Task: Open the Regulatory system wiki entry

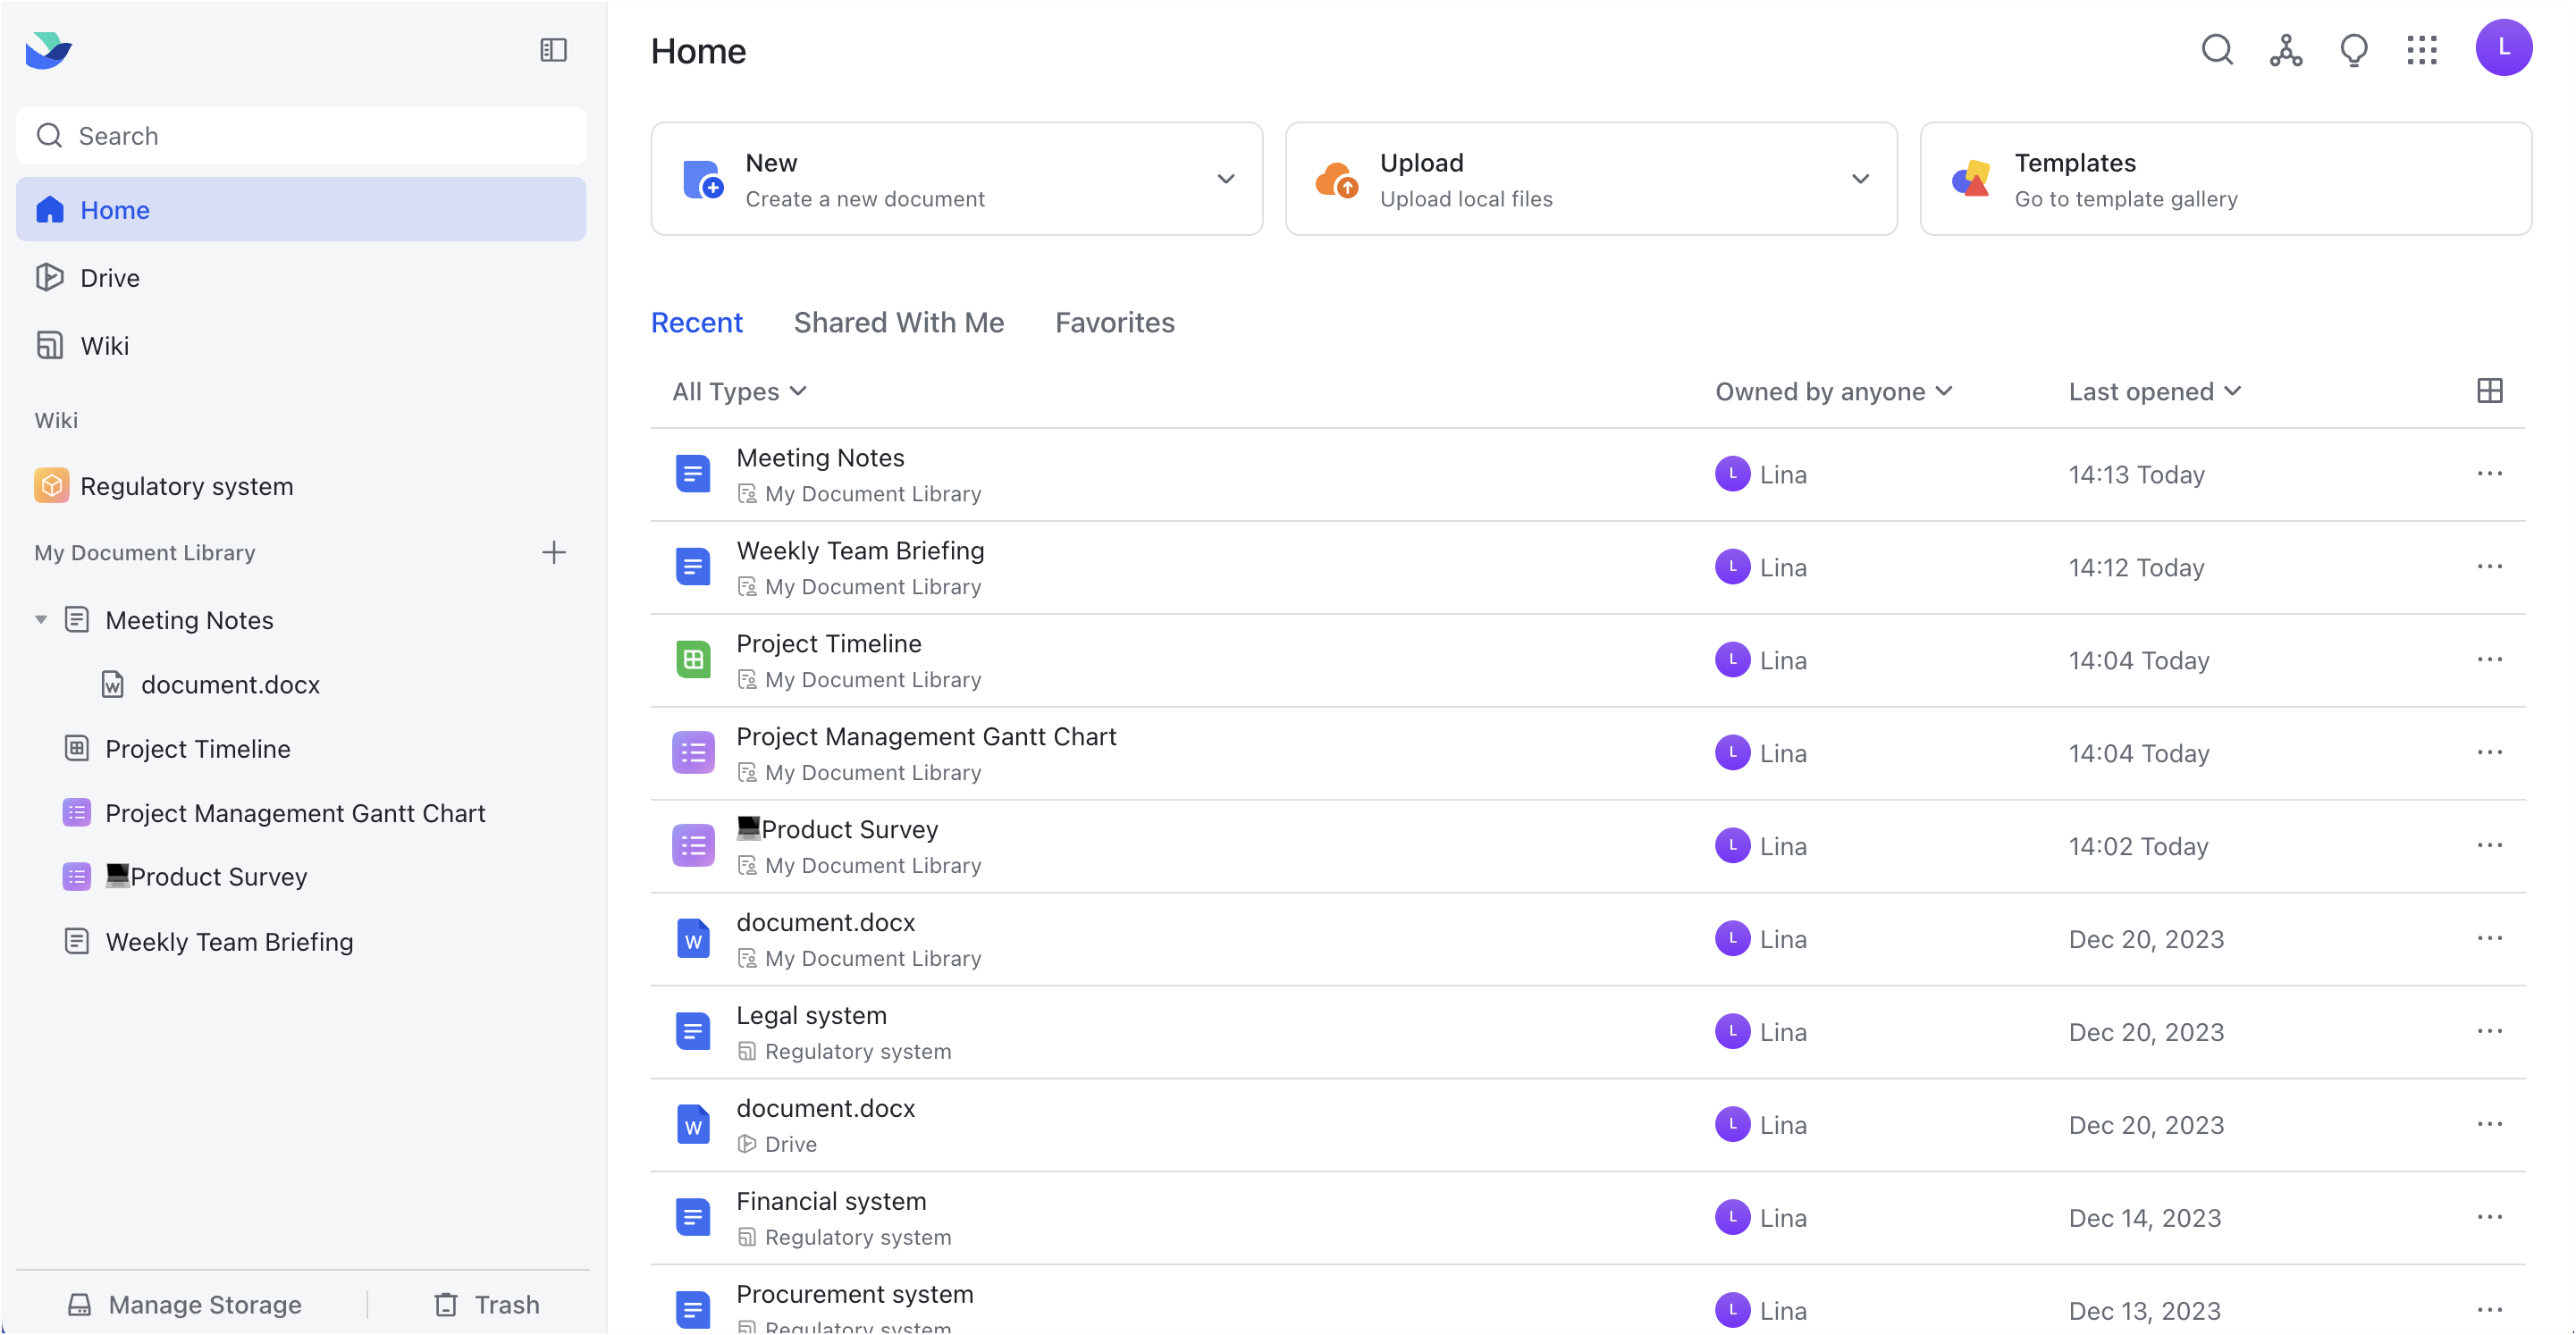Action: [186, 485]
